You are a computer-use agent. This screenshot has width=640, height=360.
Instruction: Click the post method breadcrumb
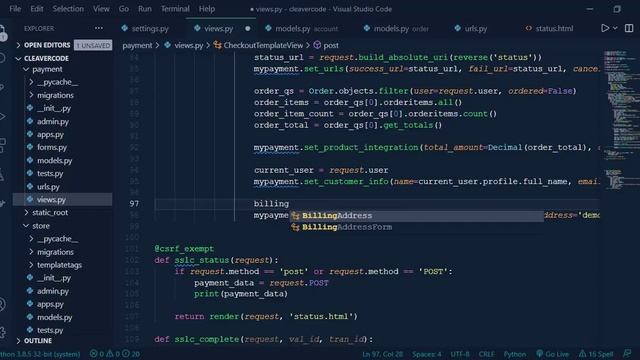(326, 45)
